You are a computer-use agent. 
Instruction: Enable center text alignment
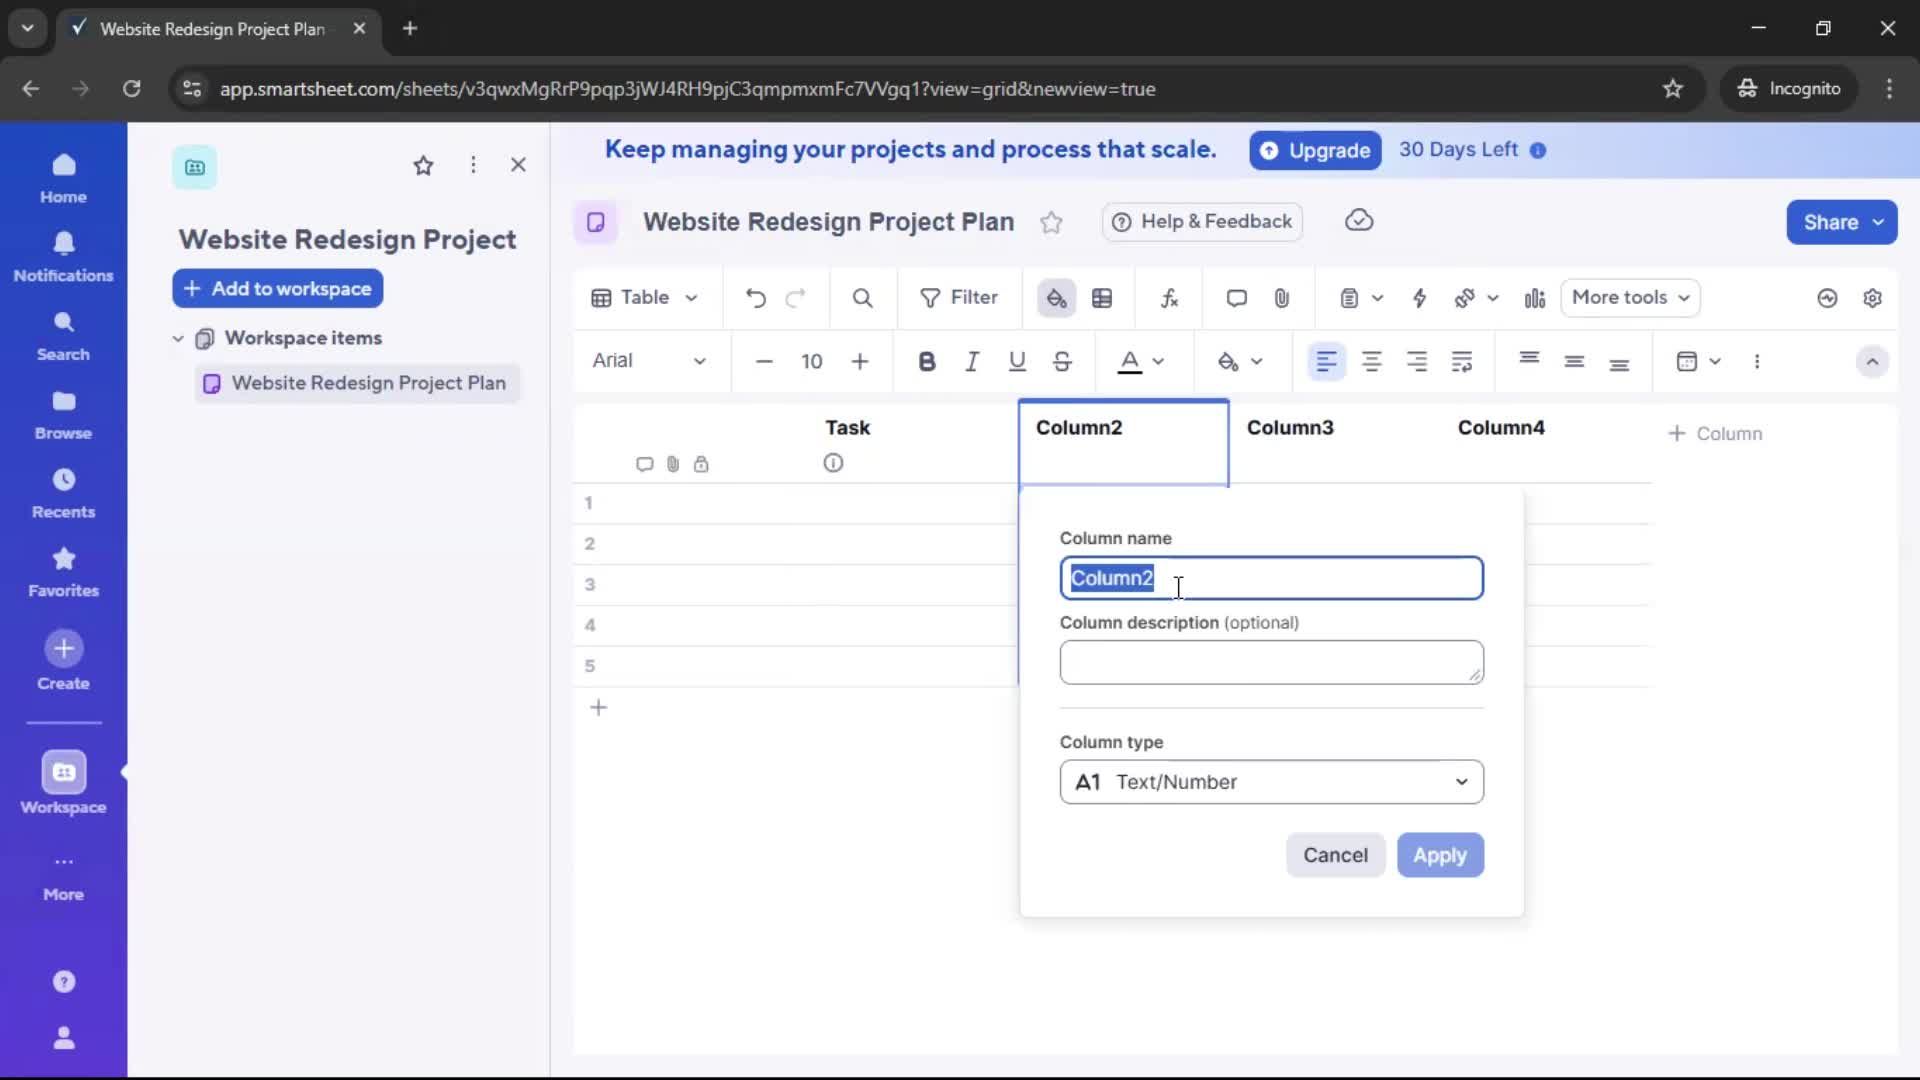1373,362
